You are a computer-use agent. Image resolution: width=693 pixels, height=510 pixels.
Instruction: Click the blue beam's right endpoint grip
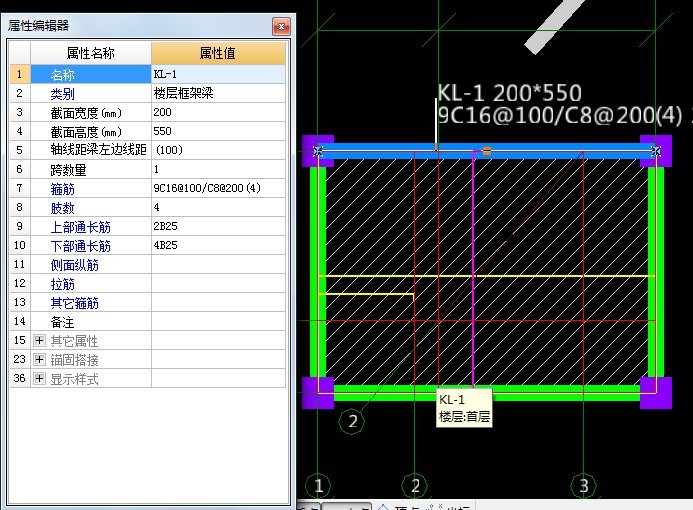tap(656, 151)
